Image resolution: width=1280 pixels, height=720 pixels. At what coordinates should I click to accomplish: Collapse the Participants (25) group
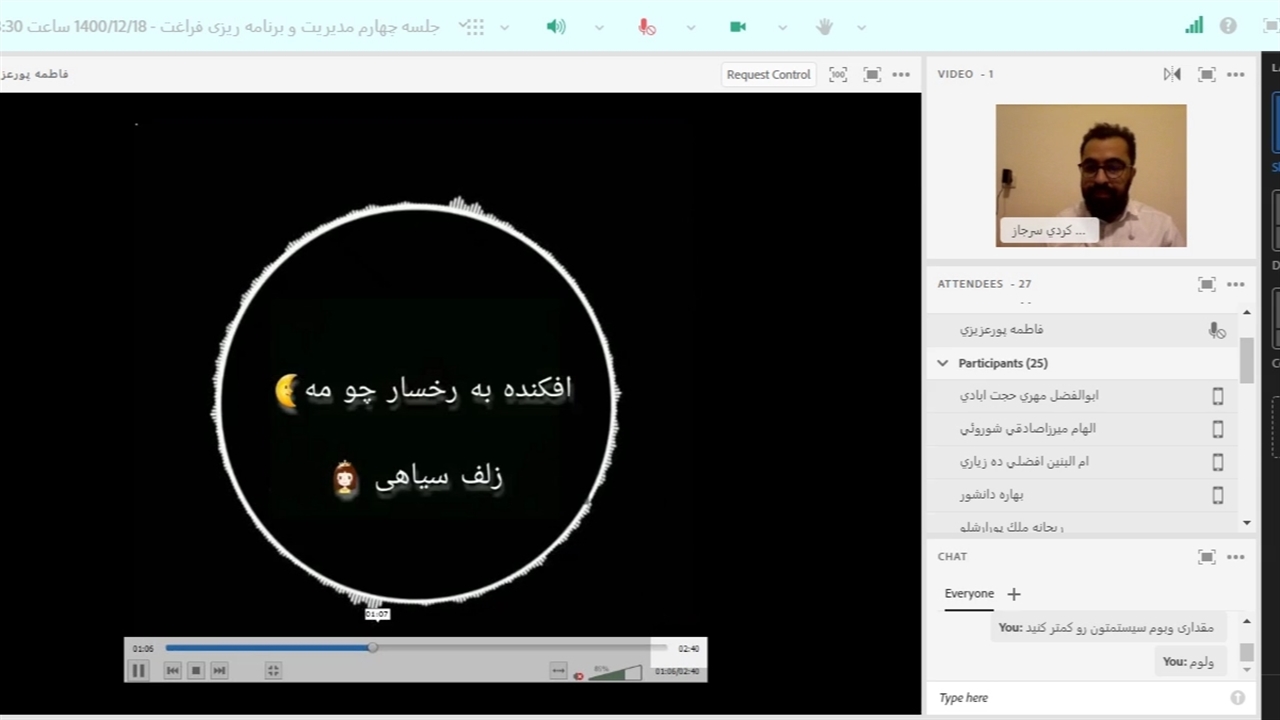pos(942,363)
